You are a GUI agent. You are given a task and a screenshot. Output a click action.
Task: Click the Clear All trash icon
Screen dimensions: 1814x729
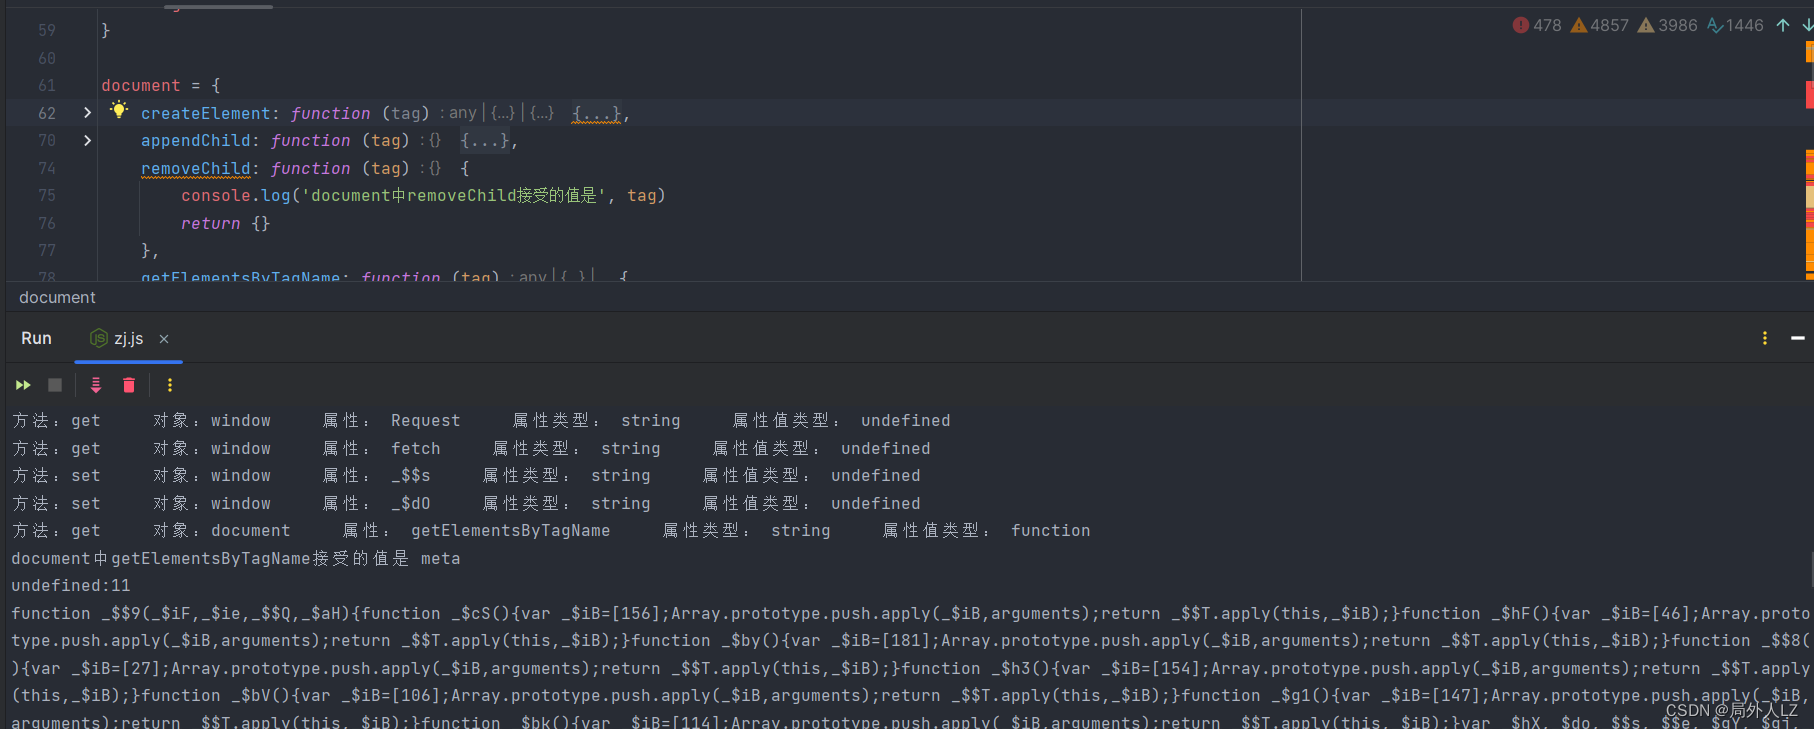[x=129, y=385]
